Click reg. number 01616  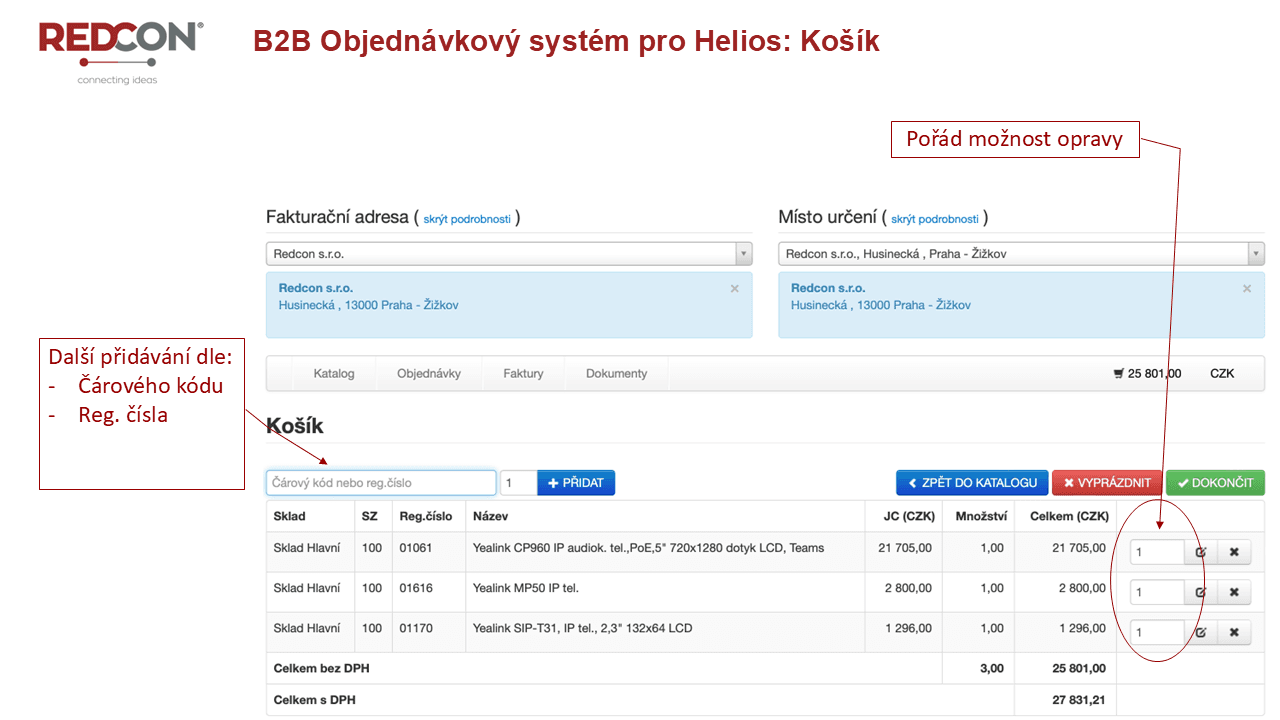pyautogui.click(x=416, y=588)
